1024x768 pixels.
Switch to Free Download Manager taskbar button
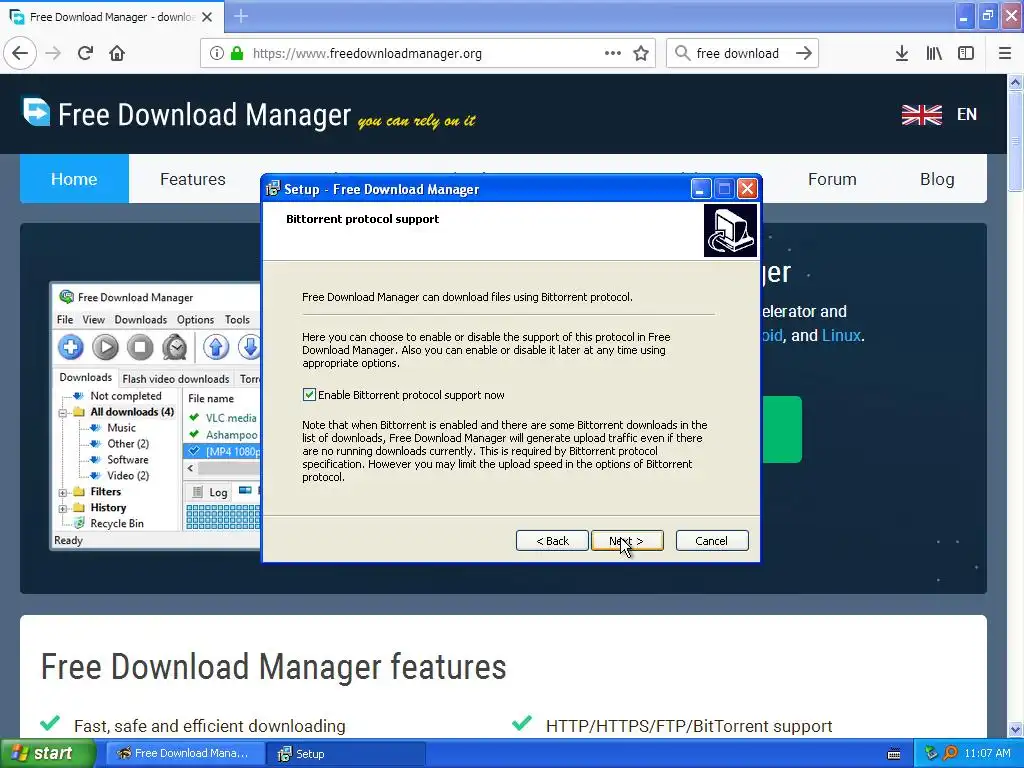(185, 754)
